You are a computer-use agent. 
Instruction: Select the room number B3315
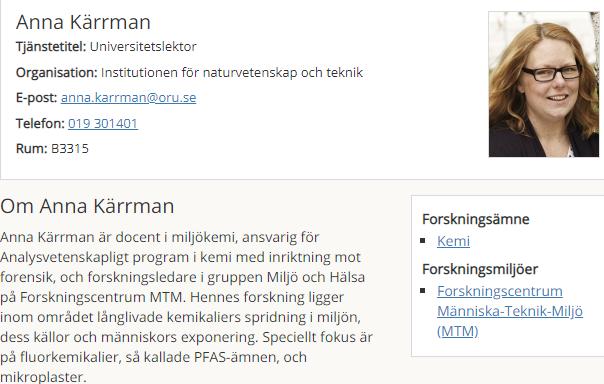pos(70,148)
